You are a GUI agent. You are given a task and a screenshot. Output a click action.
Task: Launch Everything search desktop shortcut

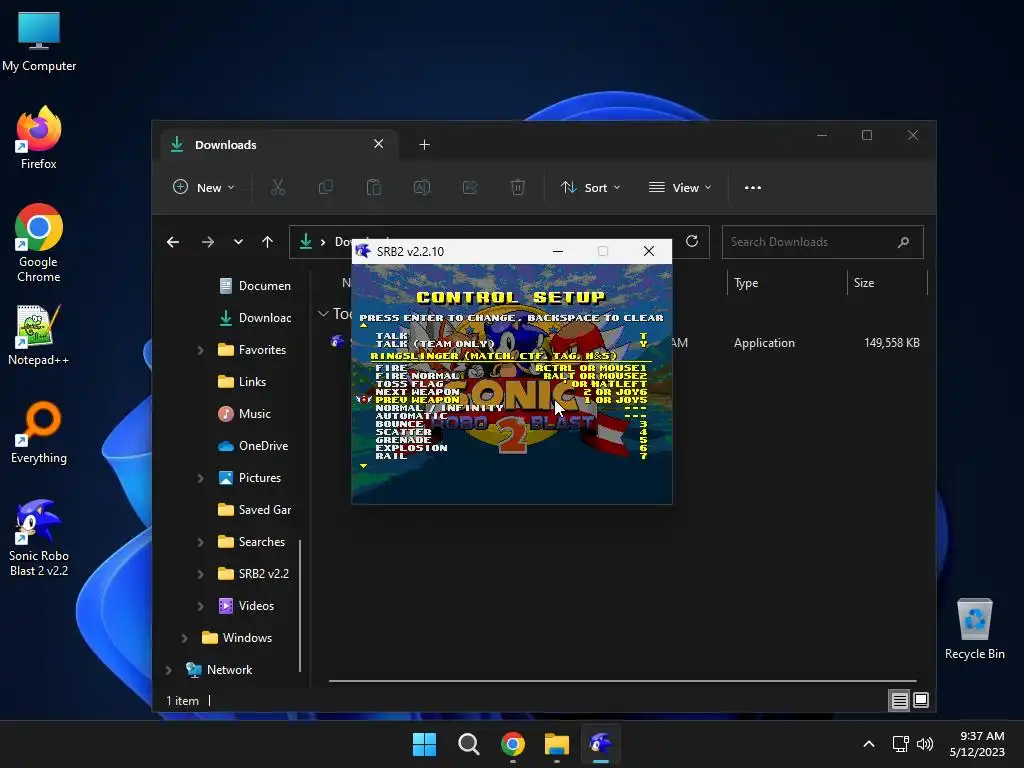pyautogui.click(x=39, y=432)
